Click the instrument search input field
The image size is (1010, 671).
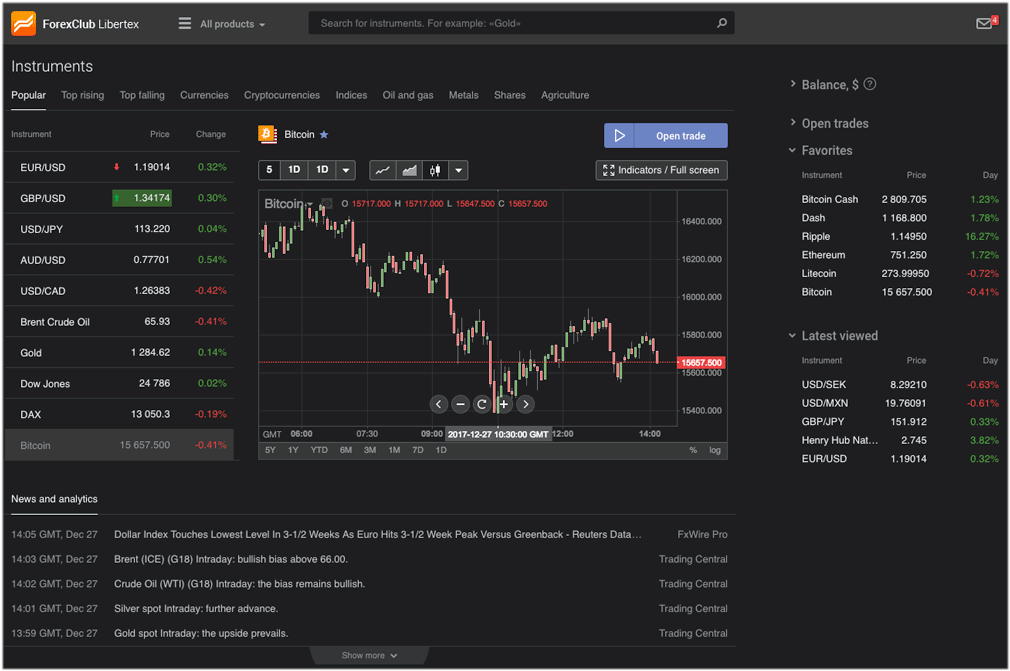coord(510,23)
